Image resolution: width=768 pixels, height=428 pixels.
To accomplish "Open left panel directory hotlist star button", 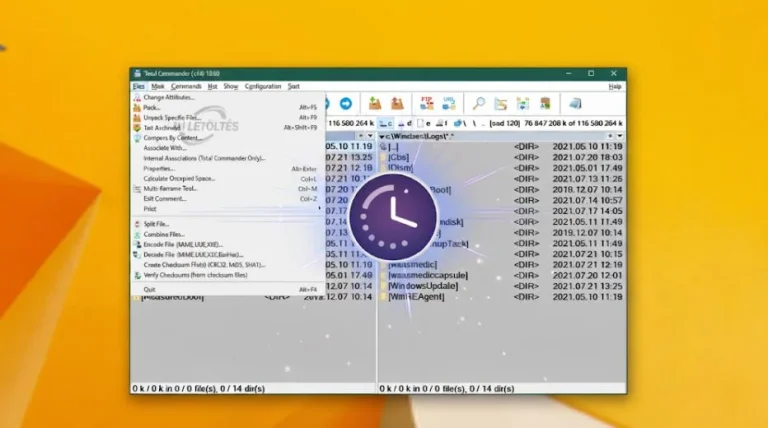I will tap(361, 136).
